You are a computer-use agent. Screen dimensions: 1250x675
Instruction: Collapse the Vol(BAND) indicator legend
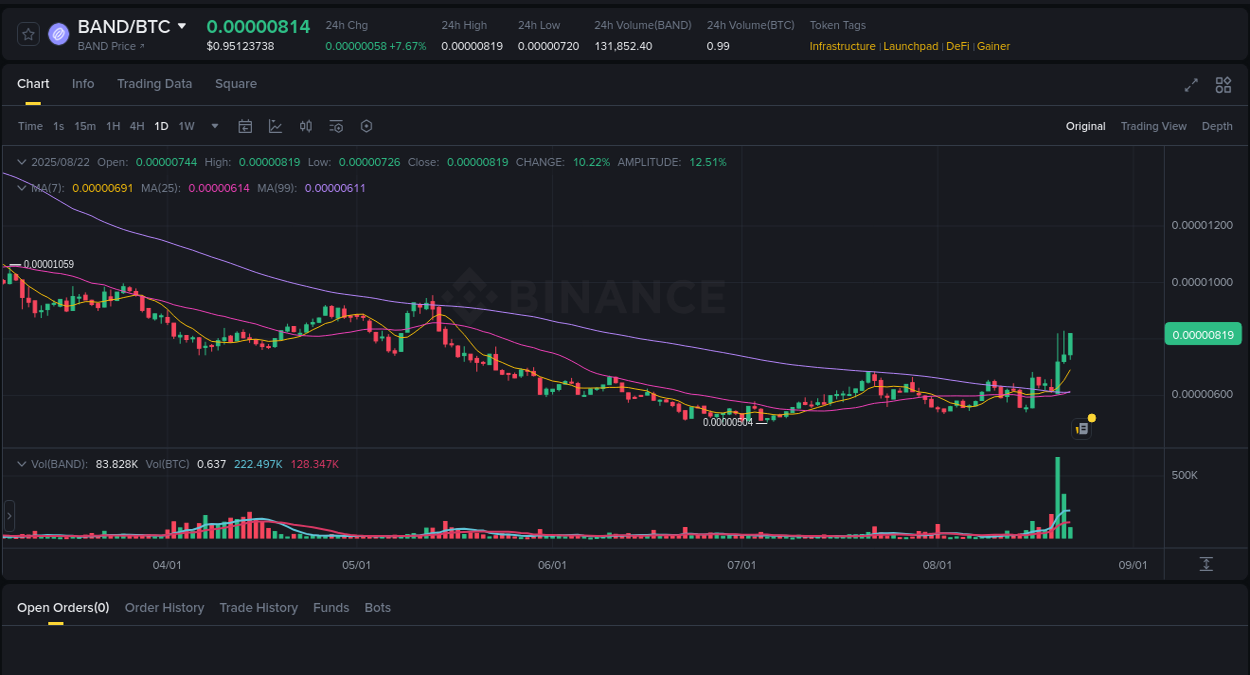[22, 464]
